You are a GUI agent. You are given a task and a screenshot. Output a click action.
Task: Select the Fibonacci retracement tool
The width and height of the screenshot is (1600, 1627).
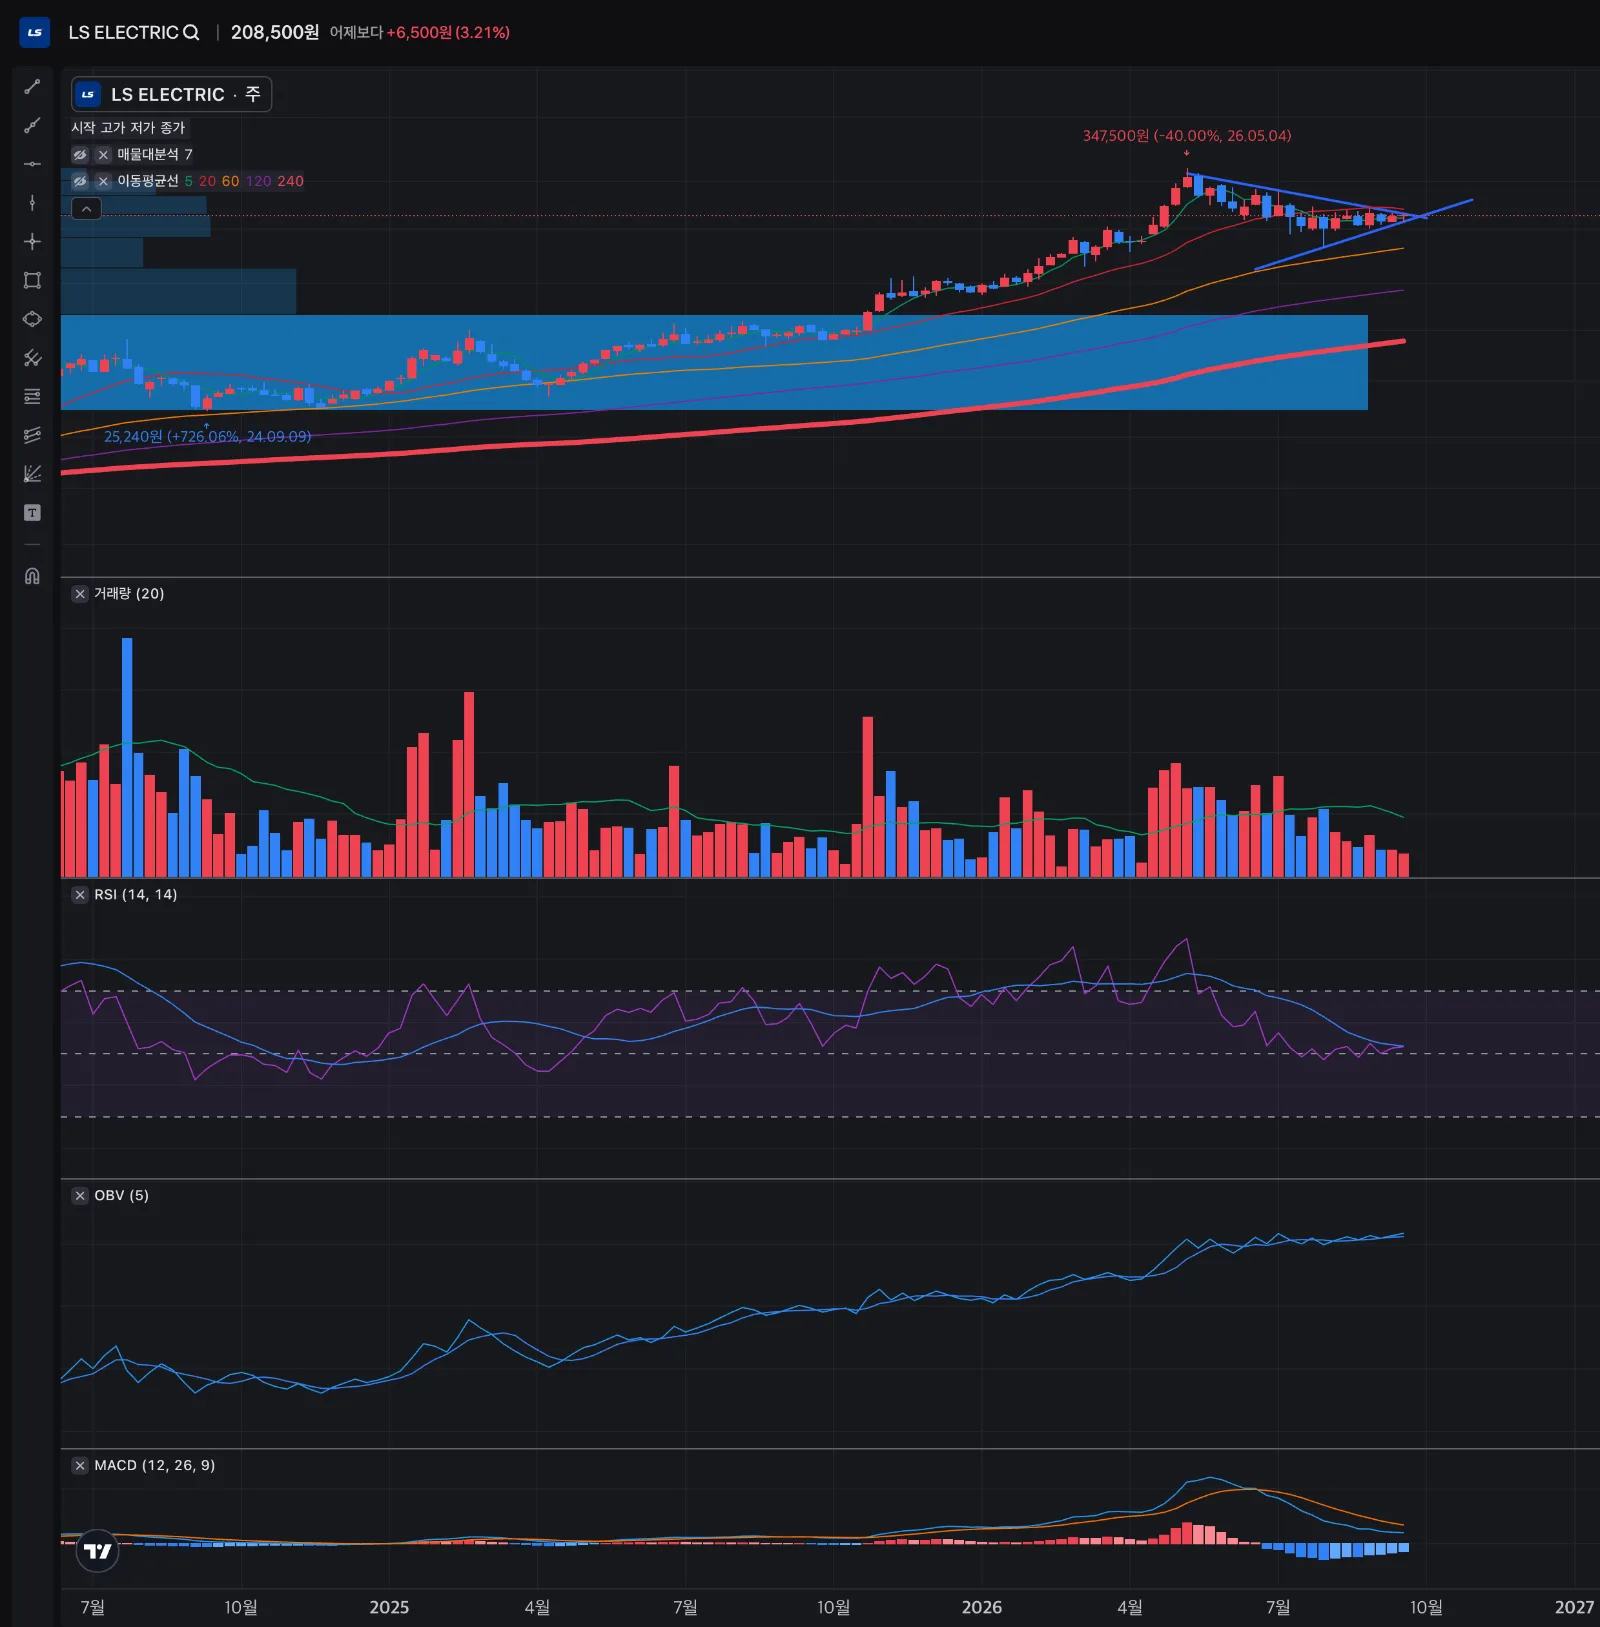click(32, 396)
